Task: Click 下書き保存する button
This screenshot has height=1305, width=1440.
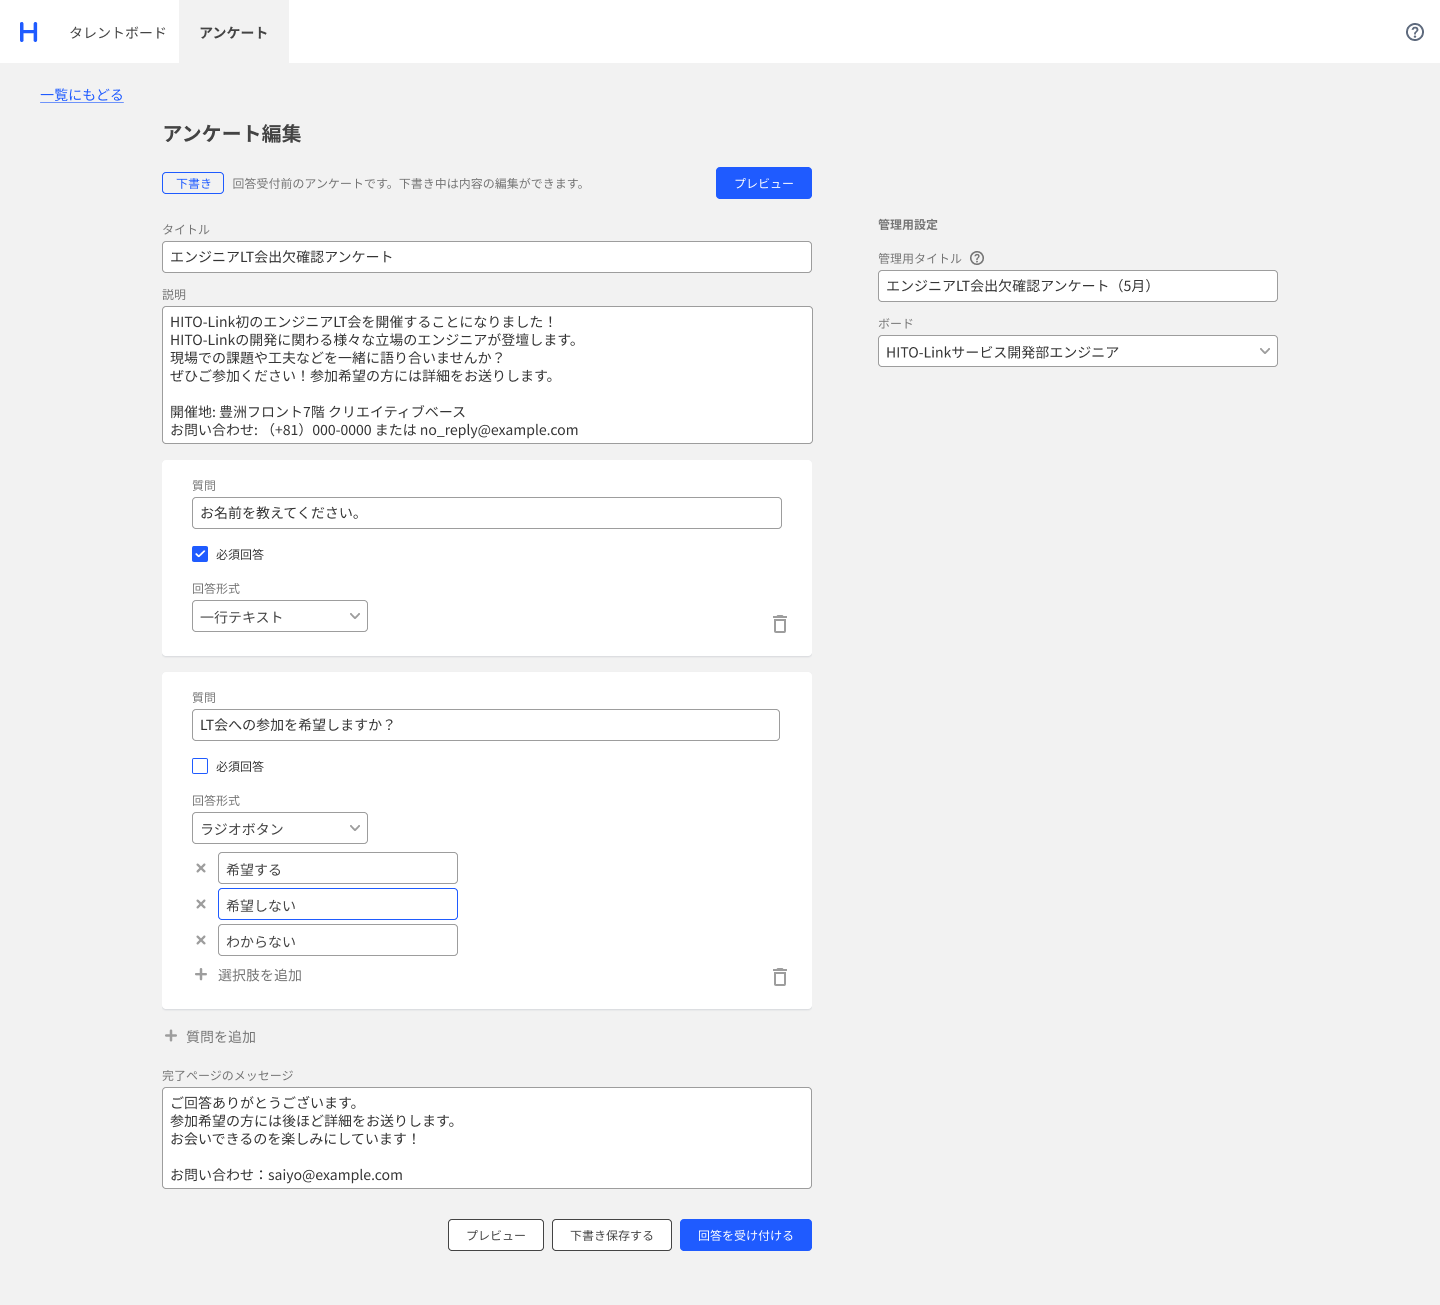Action: click(x=612, y=1235)
